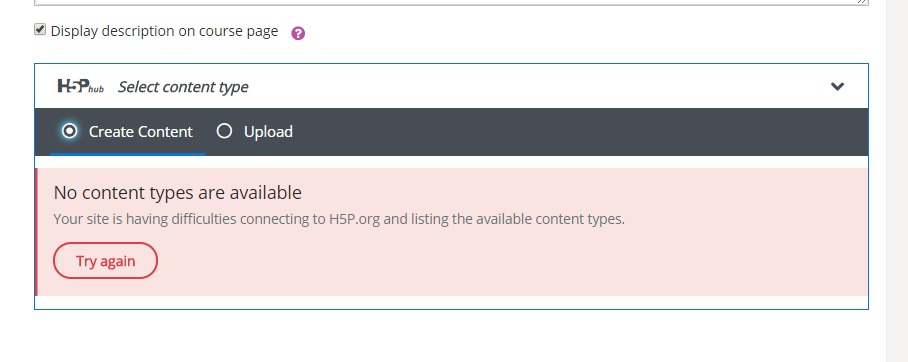
Task: Select the Upload radio button
Action: [x=224, y=131]
